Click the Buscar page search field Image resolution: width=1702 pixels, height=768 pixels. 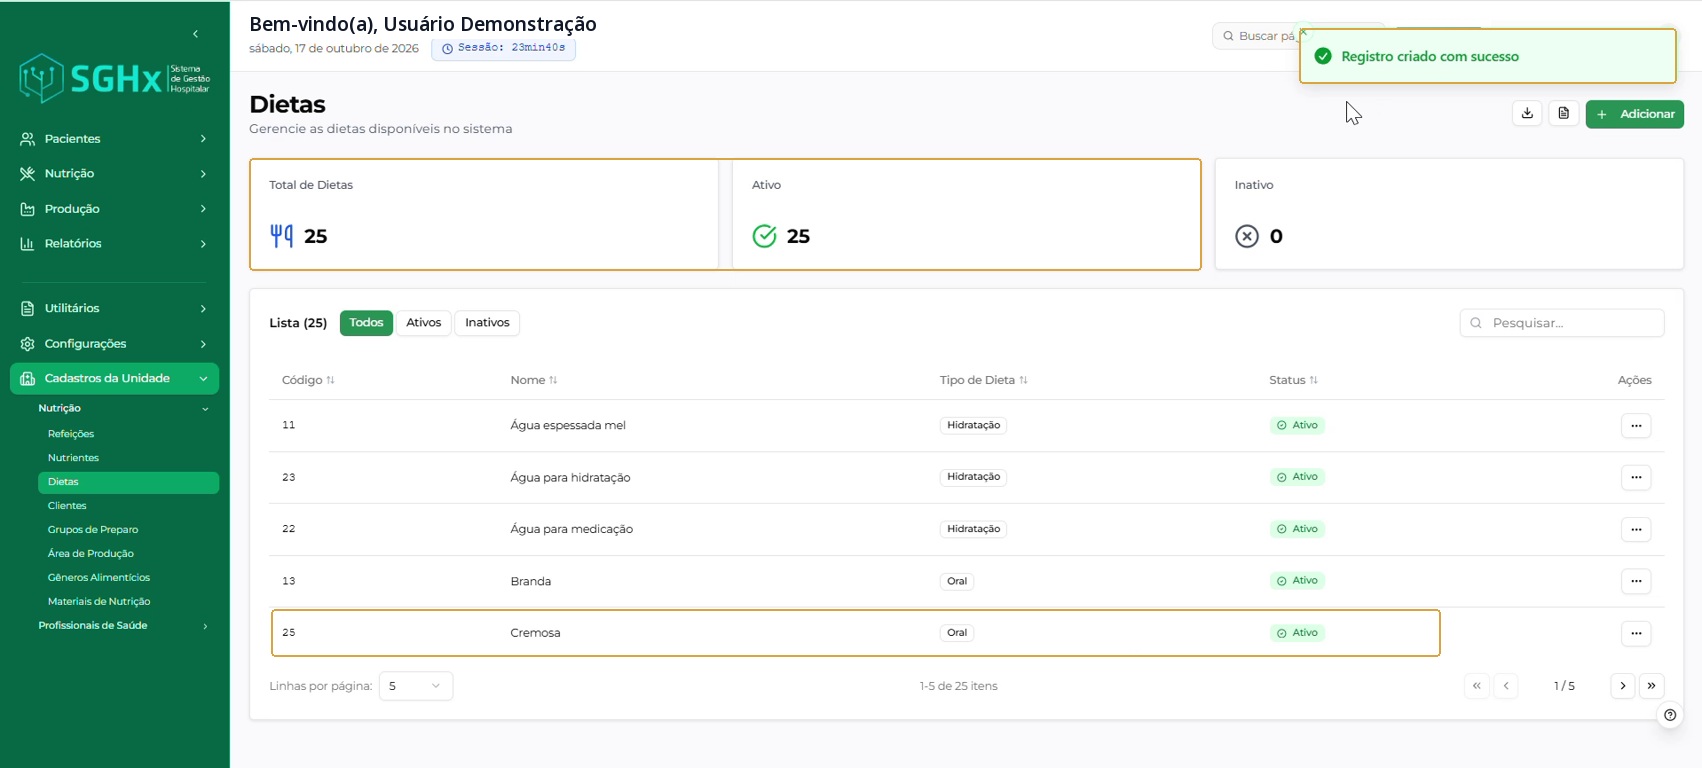(1255, 36)
